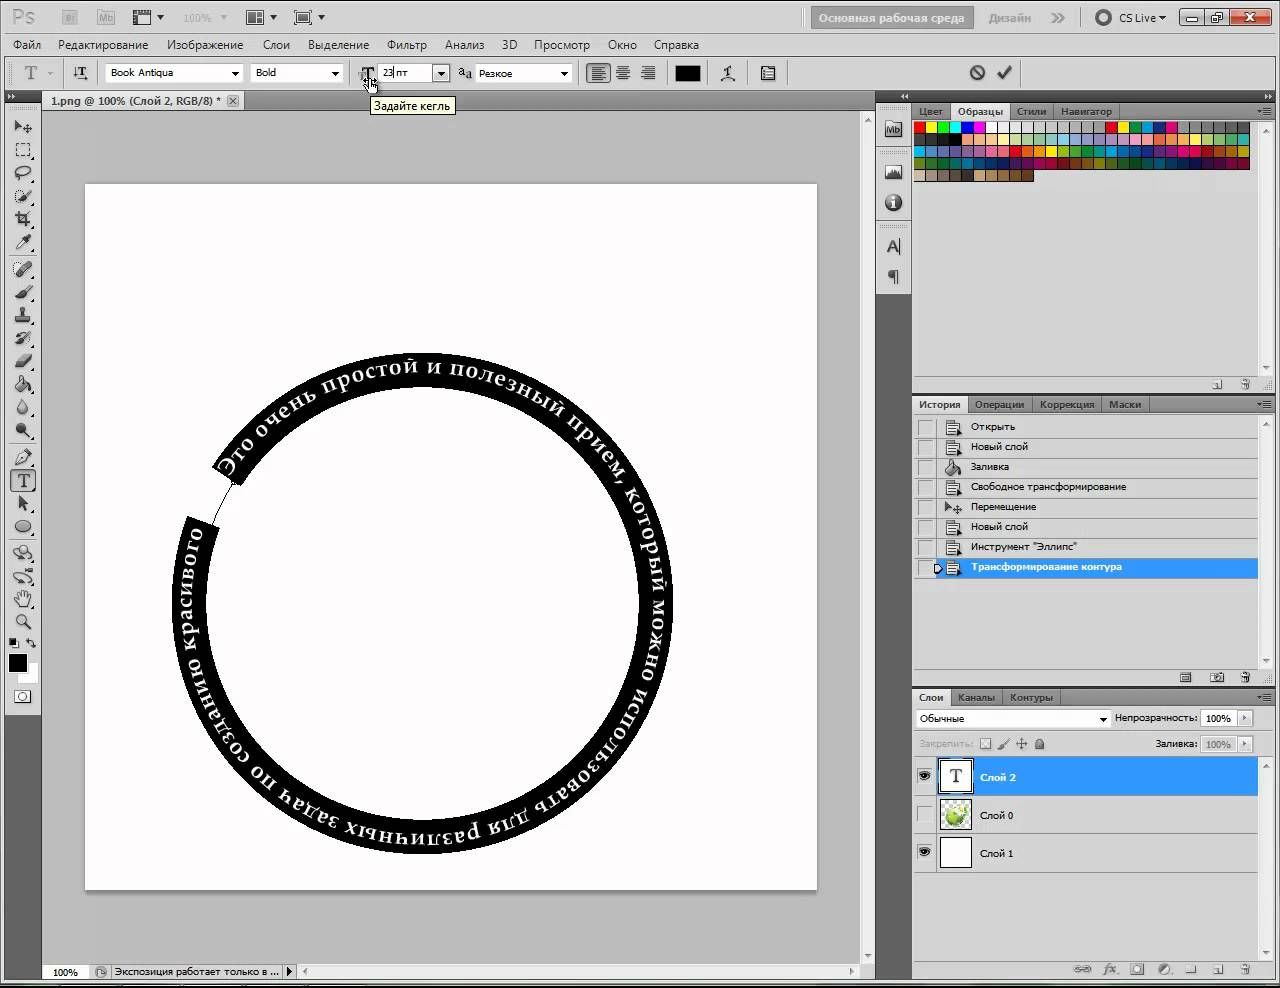
Task: Click the black text color swatch
Action: [688, 73]
